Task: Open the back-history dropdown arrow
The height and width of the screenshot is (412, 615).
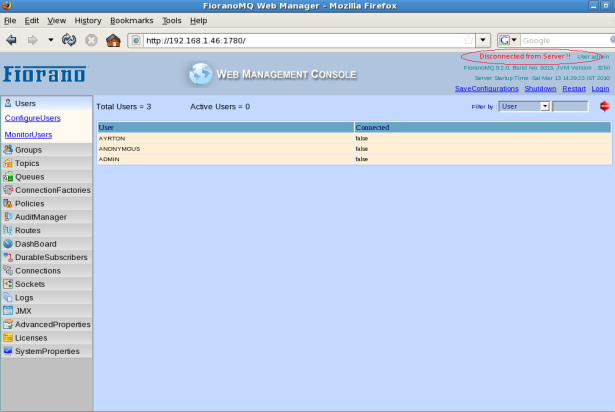Action: 51,40
